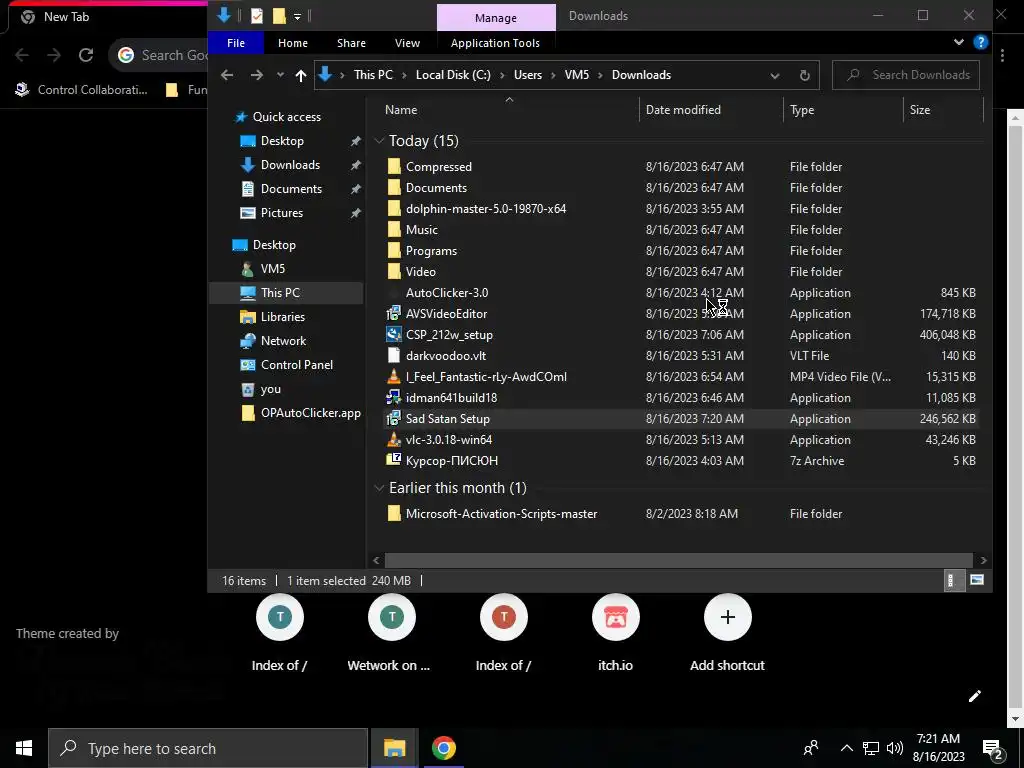Click Local Disk (C:) in address path

453,75
